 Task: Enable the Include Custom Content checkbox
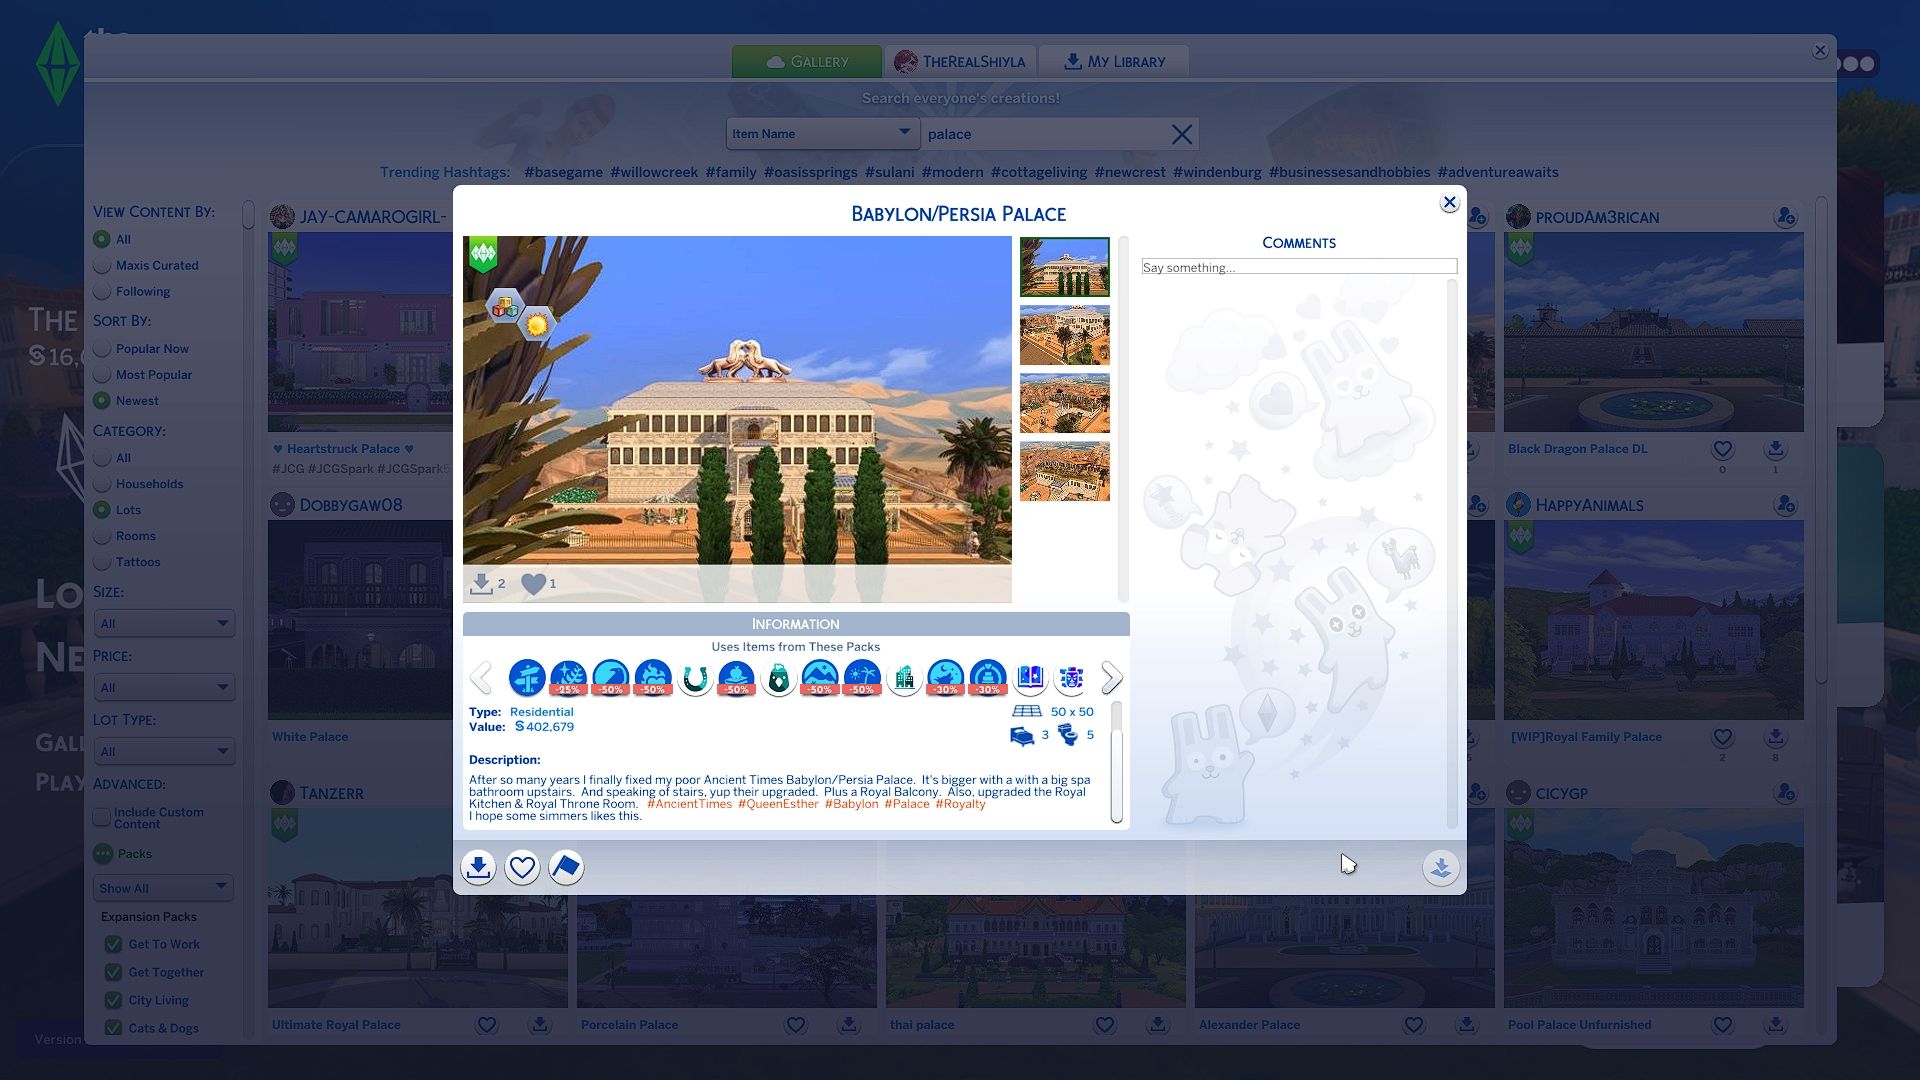pyautogui.click(x=102, y=817)
